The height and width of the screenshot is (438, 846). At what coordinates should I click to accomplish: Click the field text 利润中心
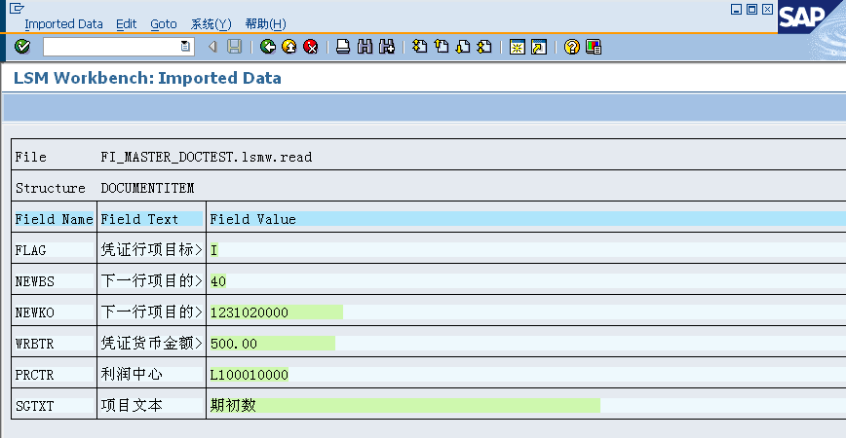[132, 374]
